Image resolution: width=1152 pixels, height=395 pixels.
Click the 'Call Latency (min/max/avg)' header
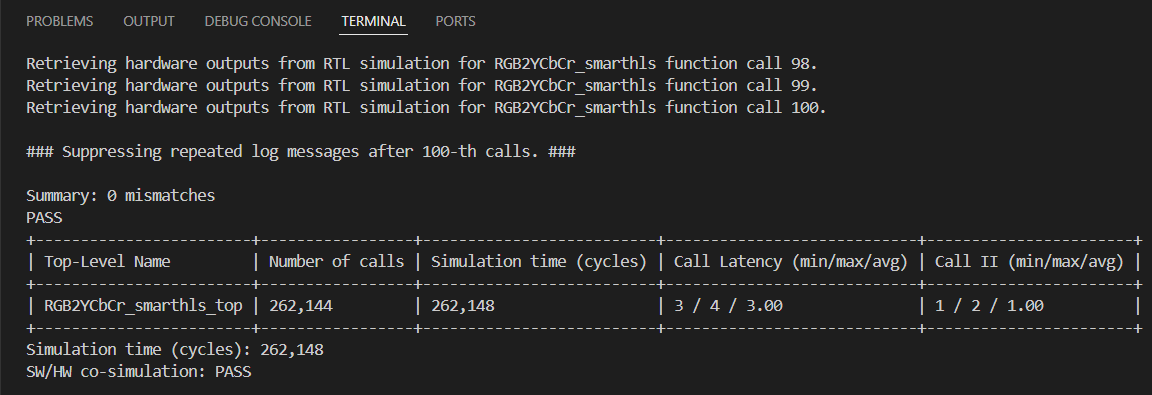(x=791, y=261)
